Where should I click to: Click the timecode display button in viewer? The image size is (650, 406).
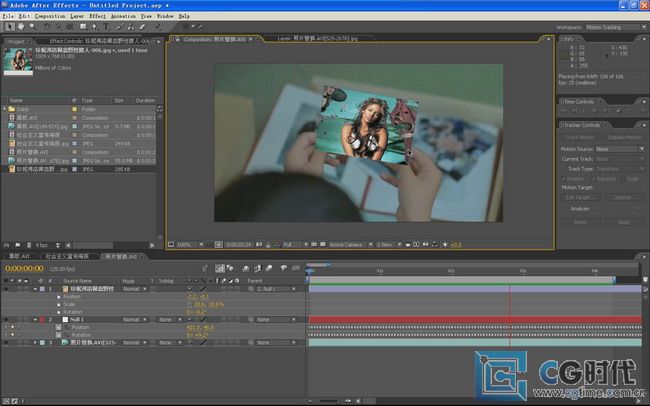click(238, 245)
